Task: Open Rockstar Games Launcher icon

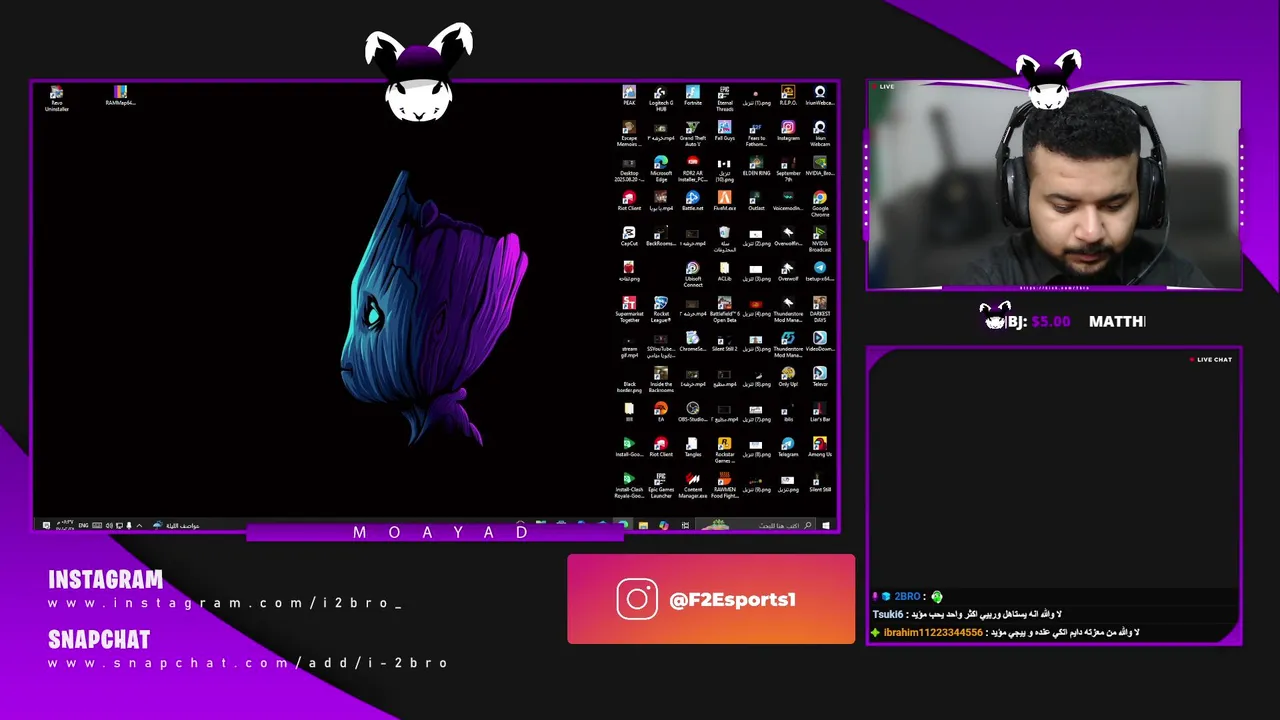Action: click(x=724, y=448)
